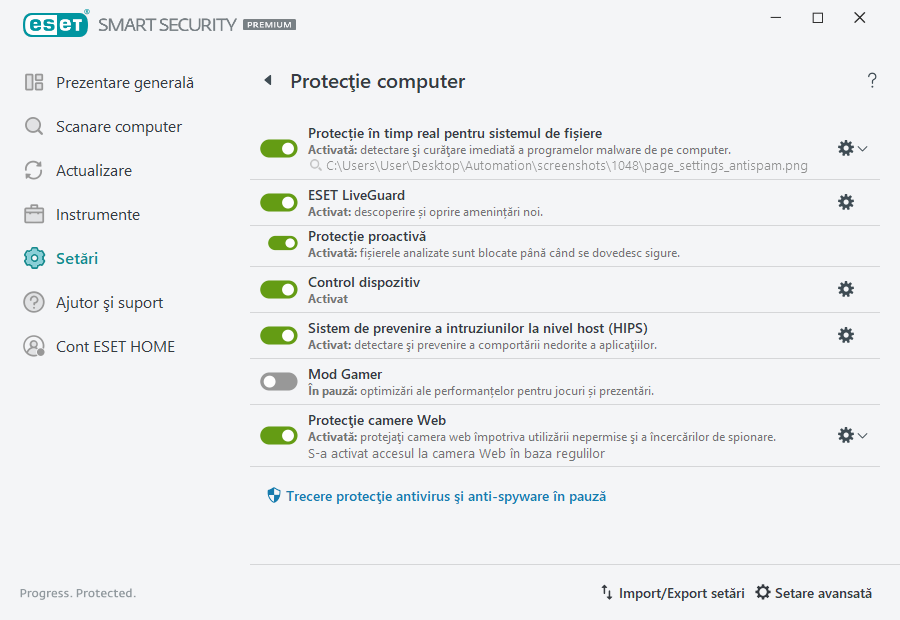The width and height of the screenshot is (900, 620).
Task: Select the Instrumente sidebar icon
Action: click(x=33, y=214)
